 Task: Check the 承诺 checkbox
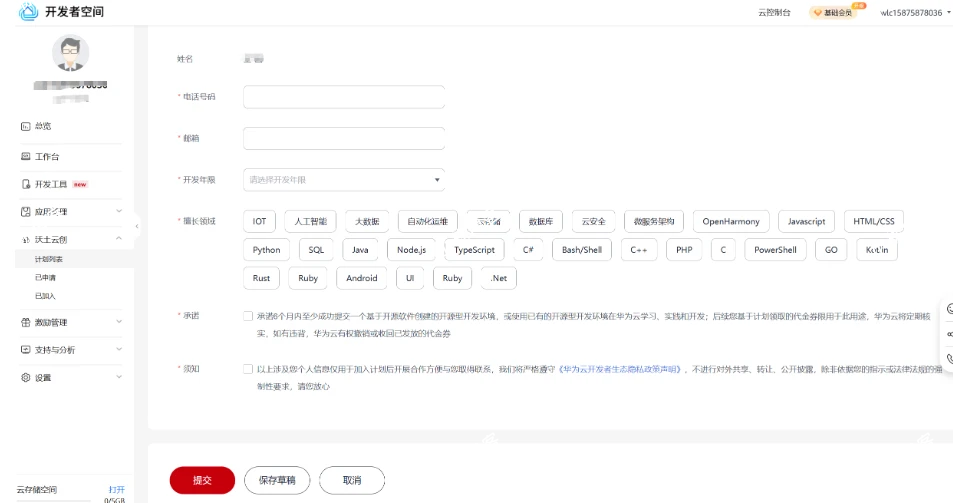[x=248, y=316]
